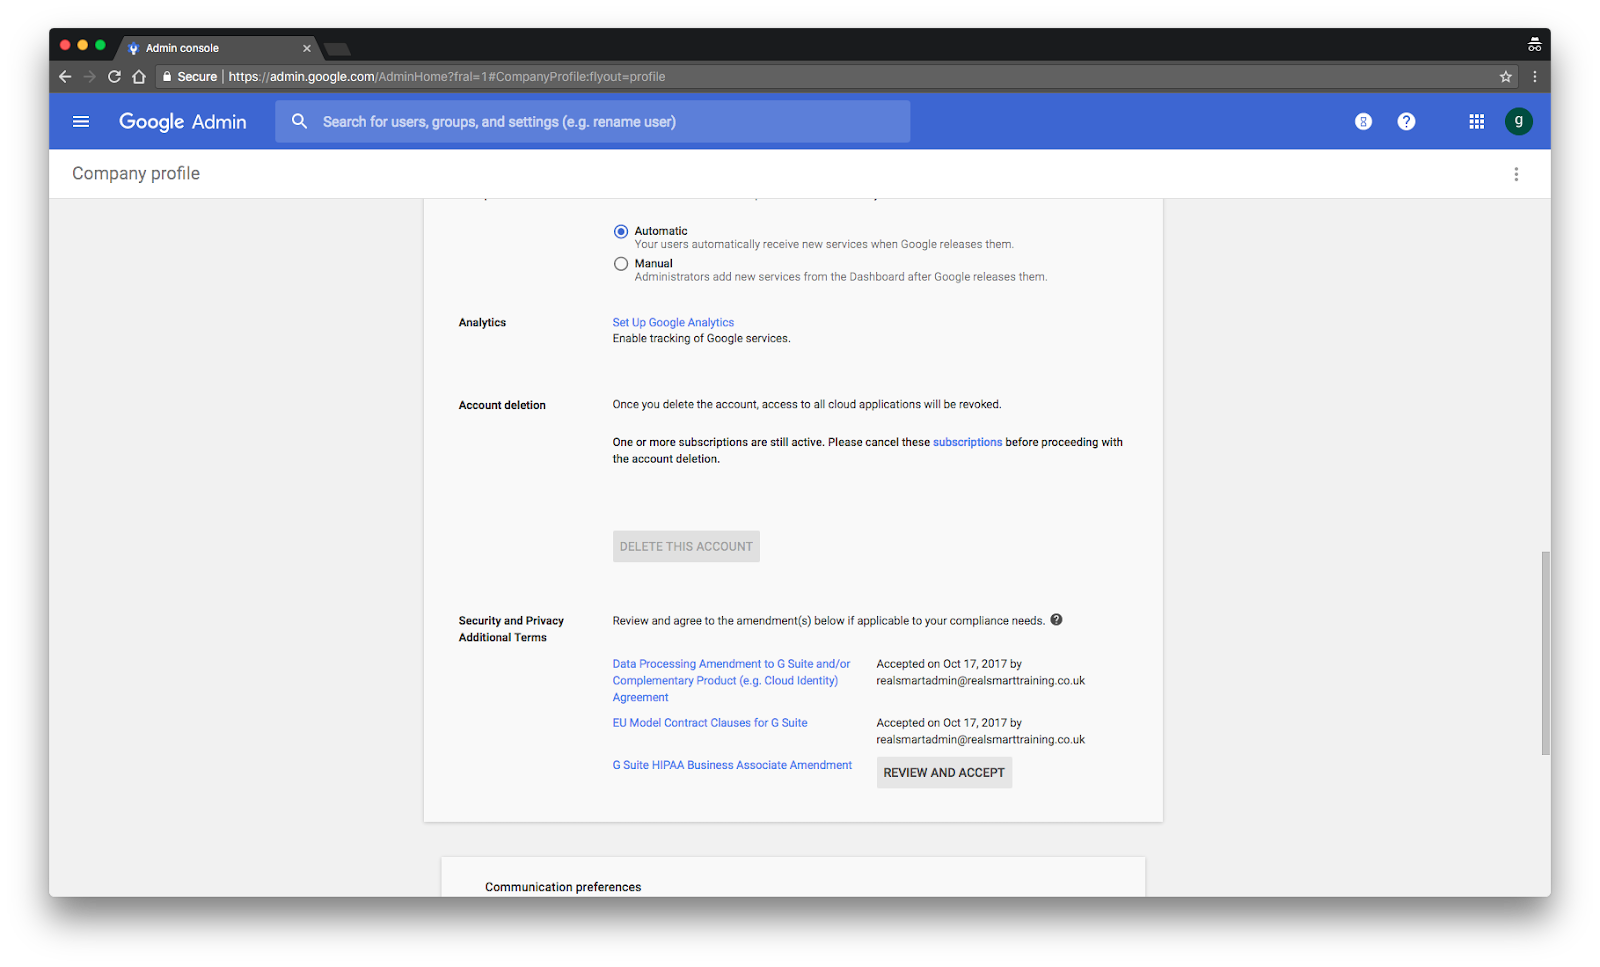
Task: Click the Google Admin logo
Action: (182, 122)
